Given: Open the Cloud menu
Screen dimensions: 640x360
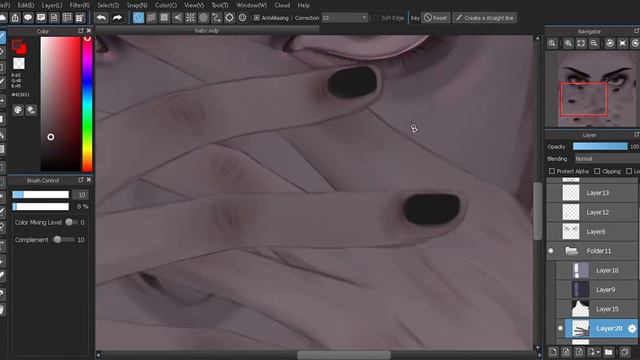Looking at the screenshot, I should (282, 5).
